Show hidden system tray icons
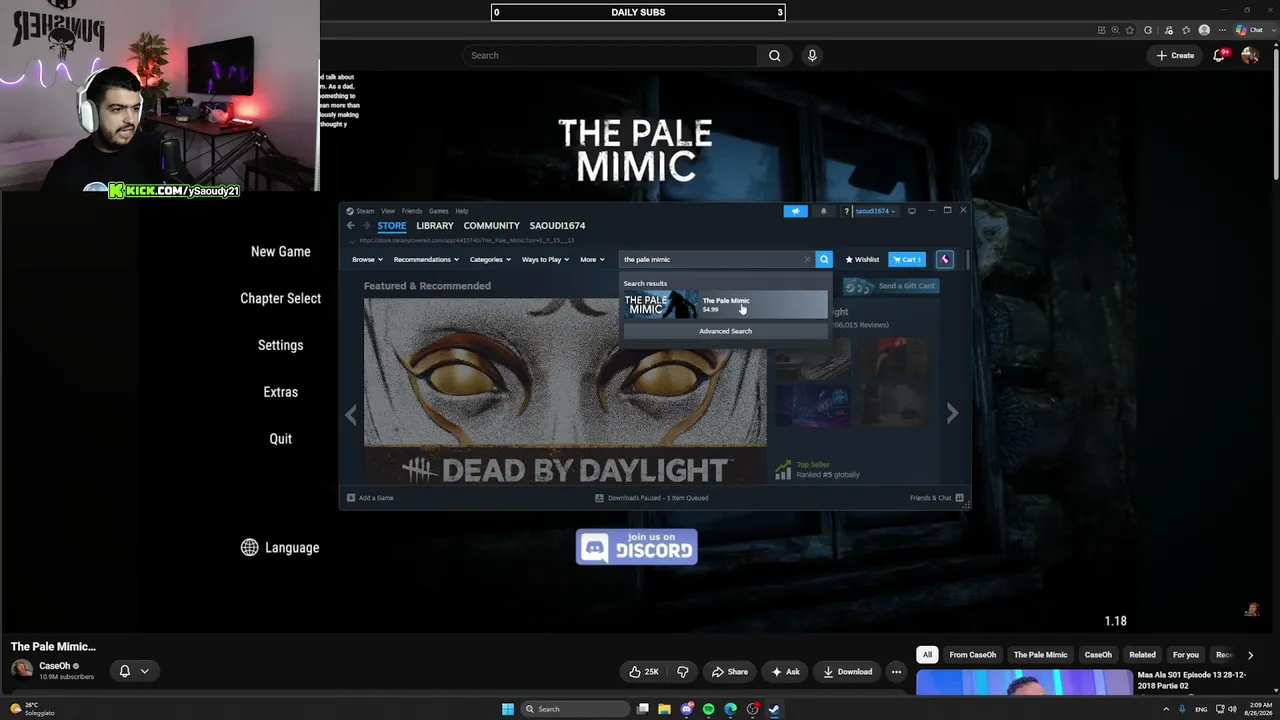The width and height of the screenshot is (1280, 720). click(x=1166, y=709)
